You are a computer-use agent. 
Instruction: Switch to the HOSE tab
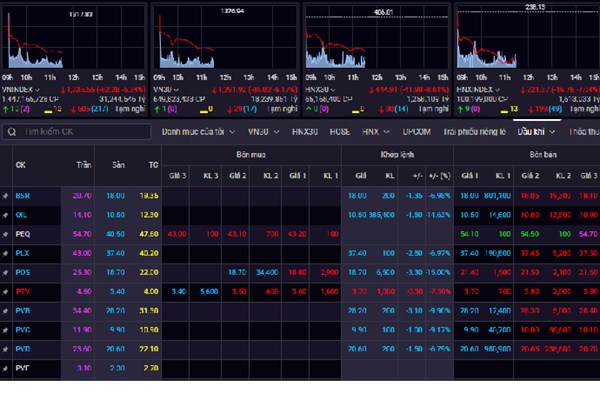point(339,132)
